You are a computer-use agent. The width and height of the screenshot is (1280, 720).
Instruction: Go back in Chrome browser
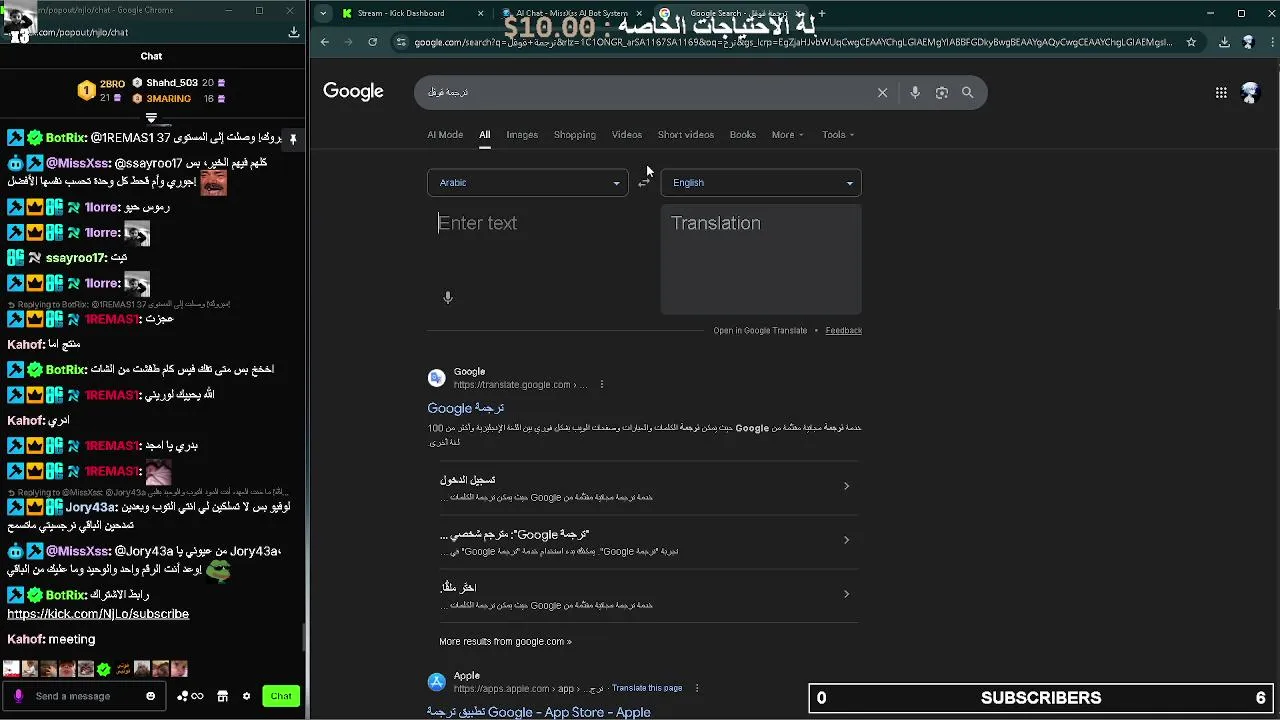(324, 42)
